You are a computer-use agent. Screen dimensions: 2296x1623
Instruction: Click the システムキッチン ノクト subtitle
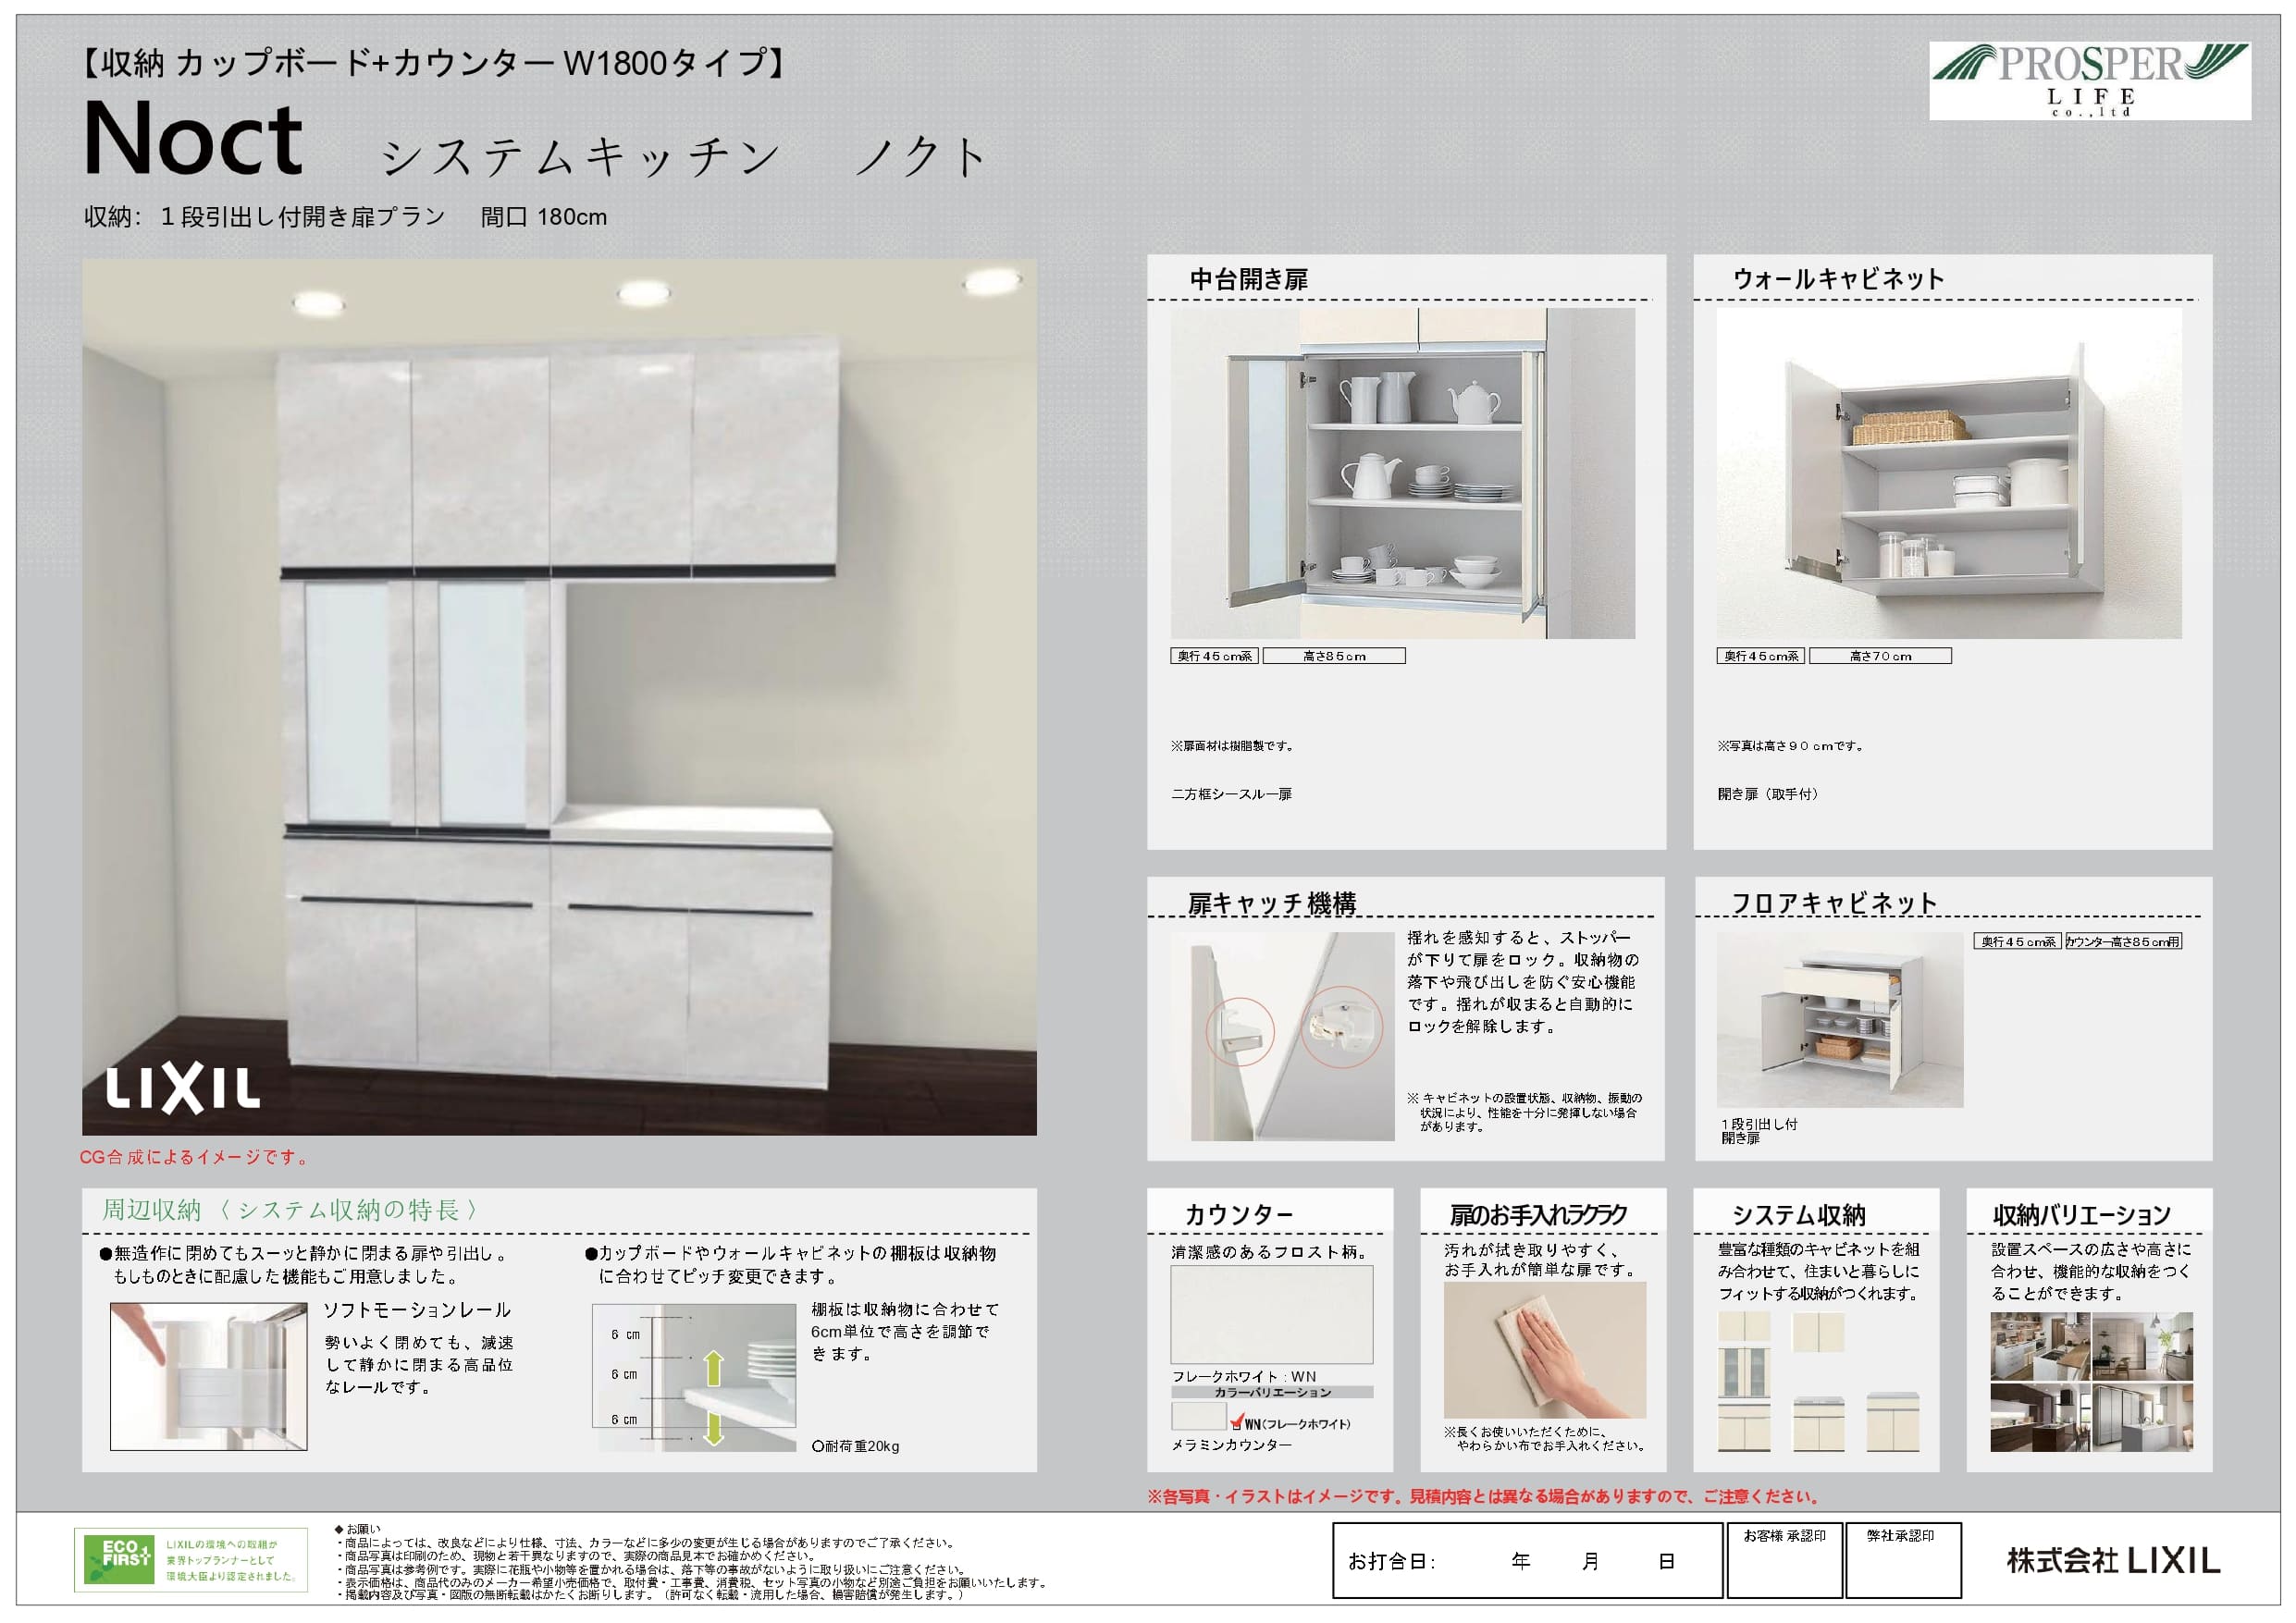[x=685, y=157]
